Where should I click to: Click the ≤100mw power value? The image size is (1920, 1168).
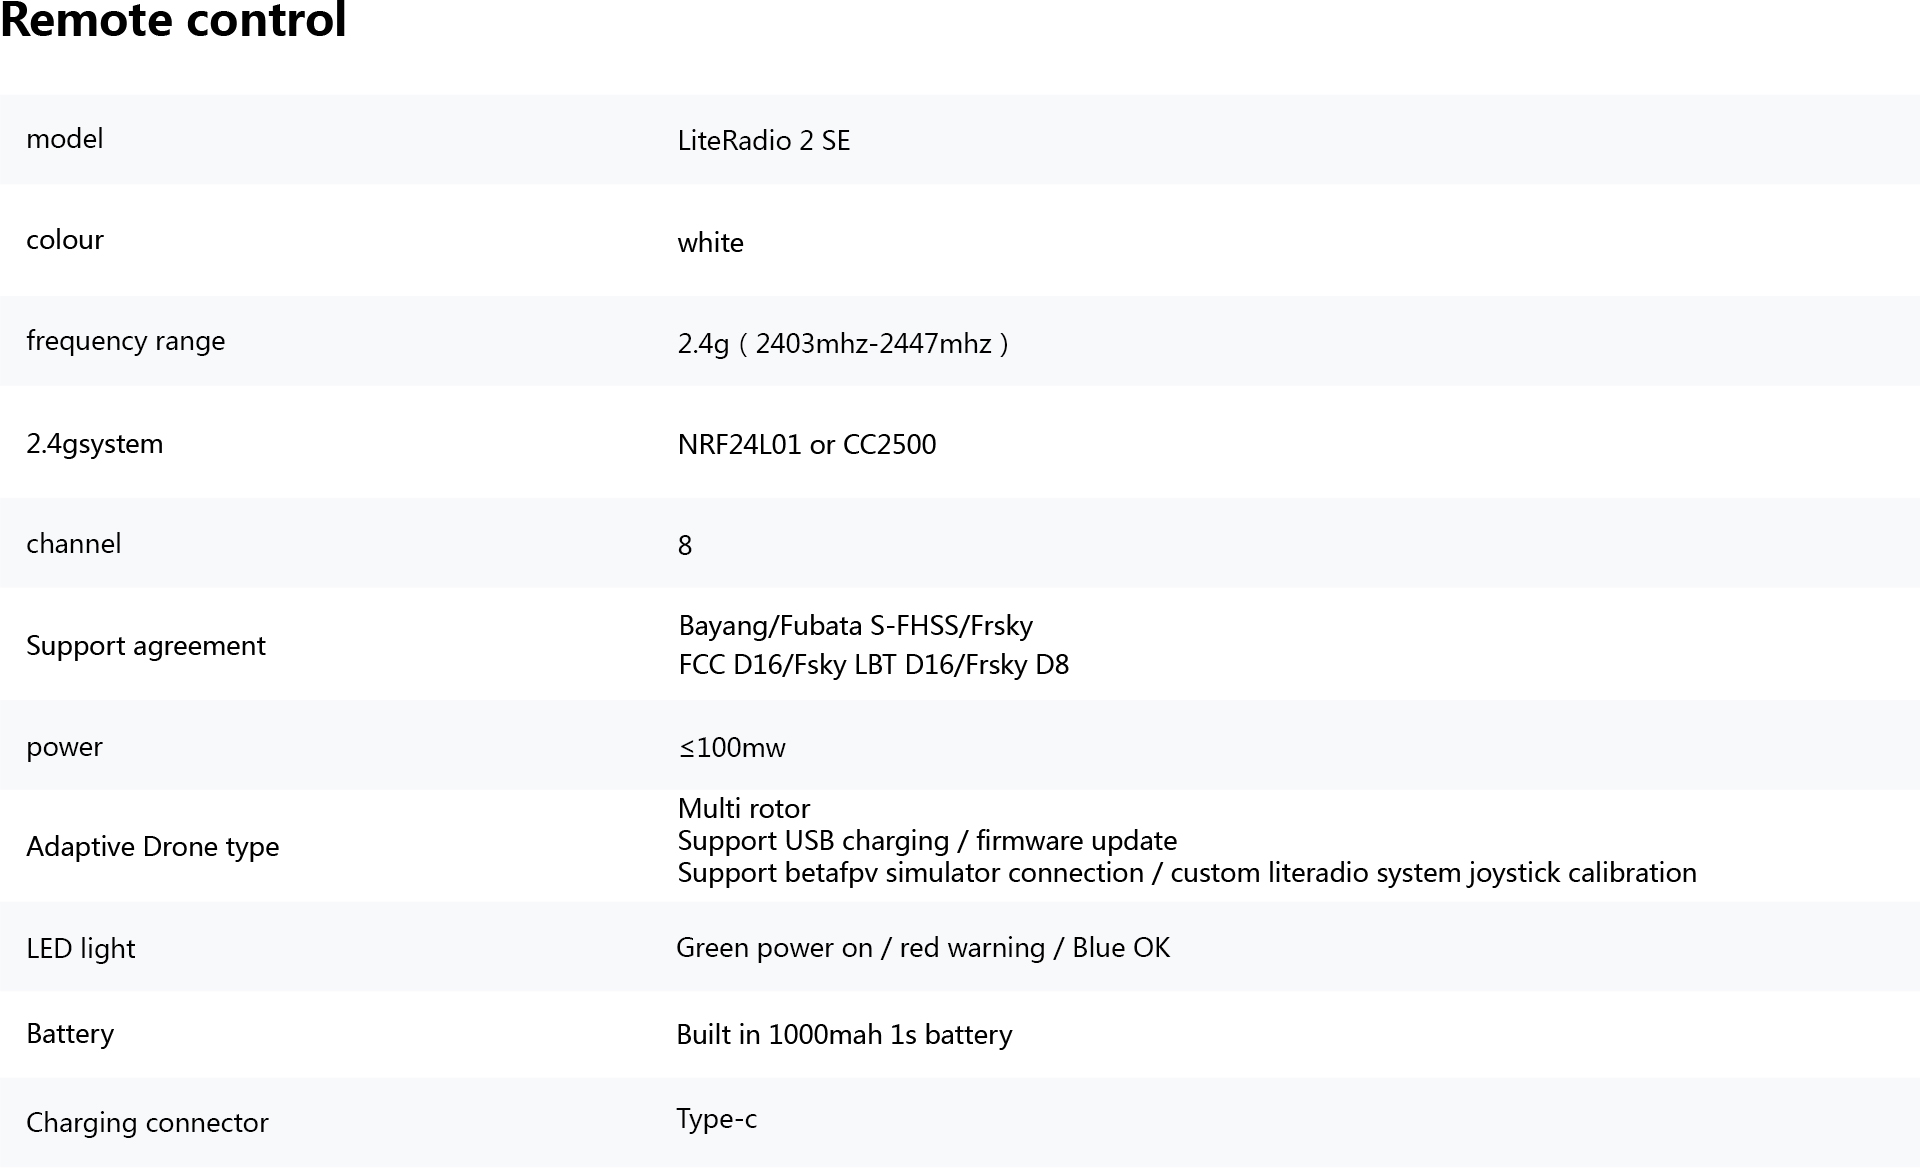[732, 748]
